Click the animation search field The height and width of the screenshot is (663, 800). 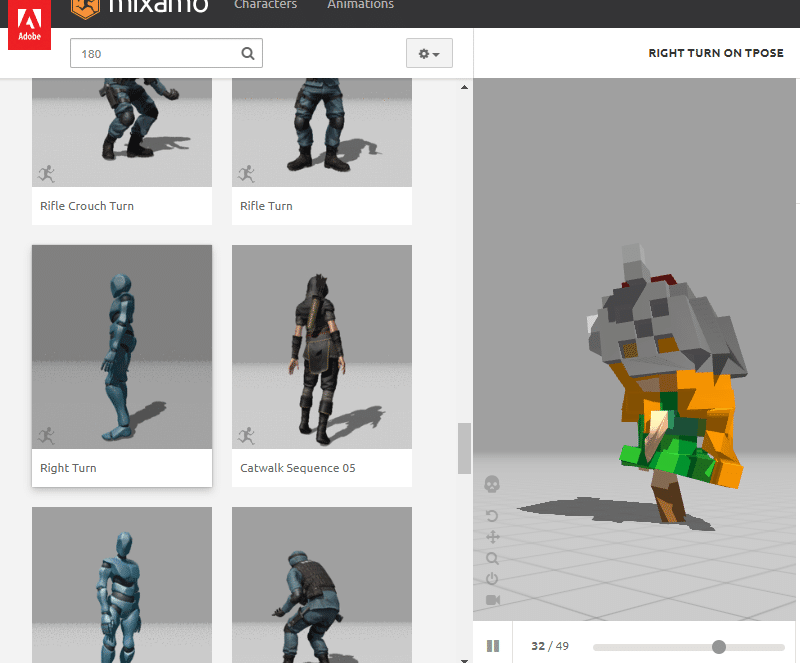pyautogui.click(x=166, y=53)
